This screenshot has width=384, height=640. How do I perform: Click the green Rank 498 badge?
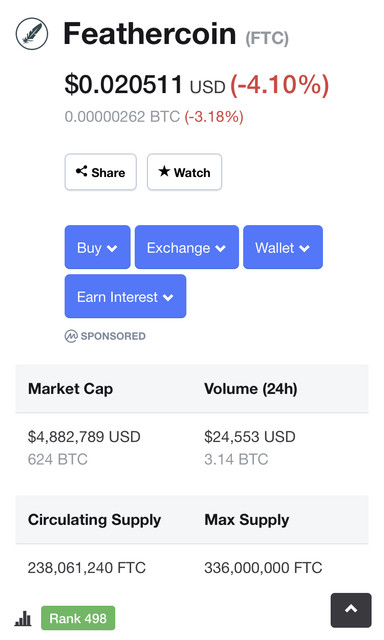tap(78, 618)
